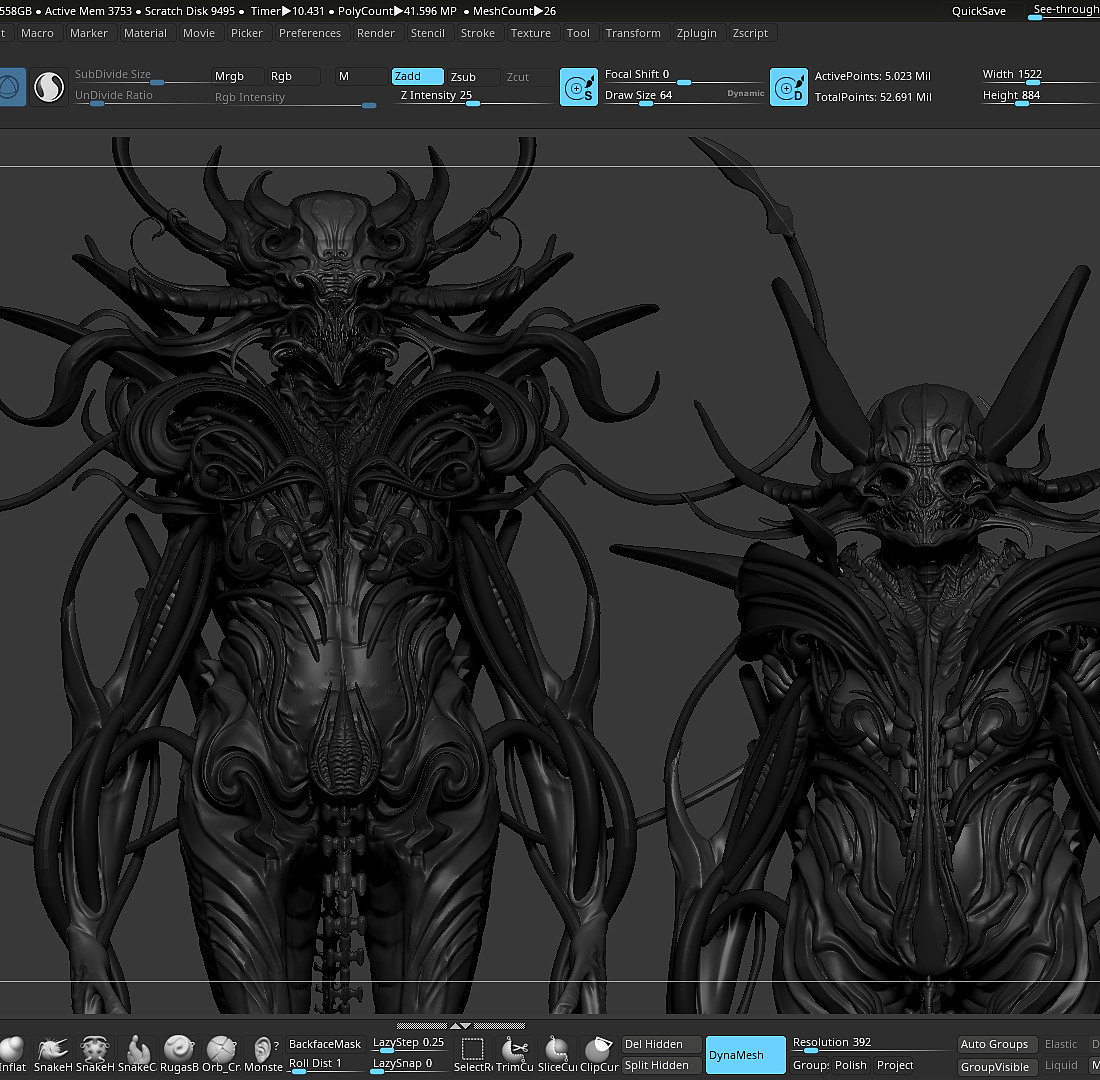Click the QuickSave button
The width and height of the screenshot is (1100, 1080).
pyautogui.click(x=979, y=11)
